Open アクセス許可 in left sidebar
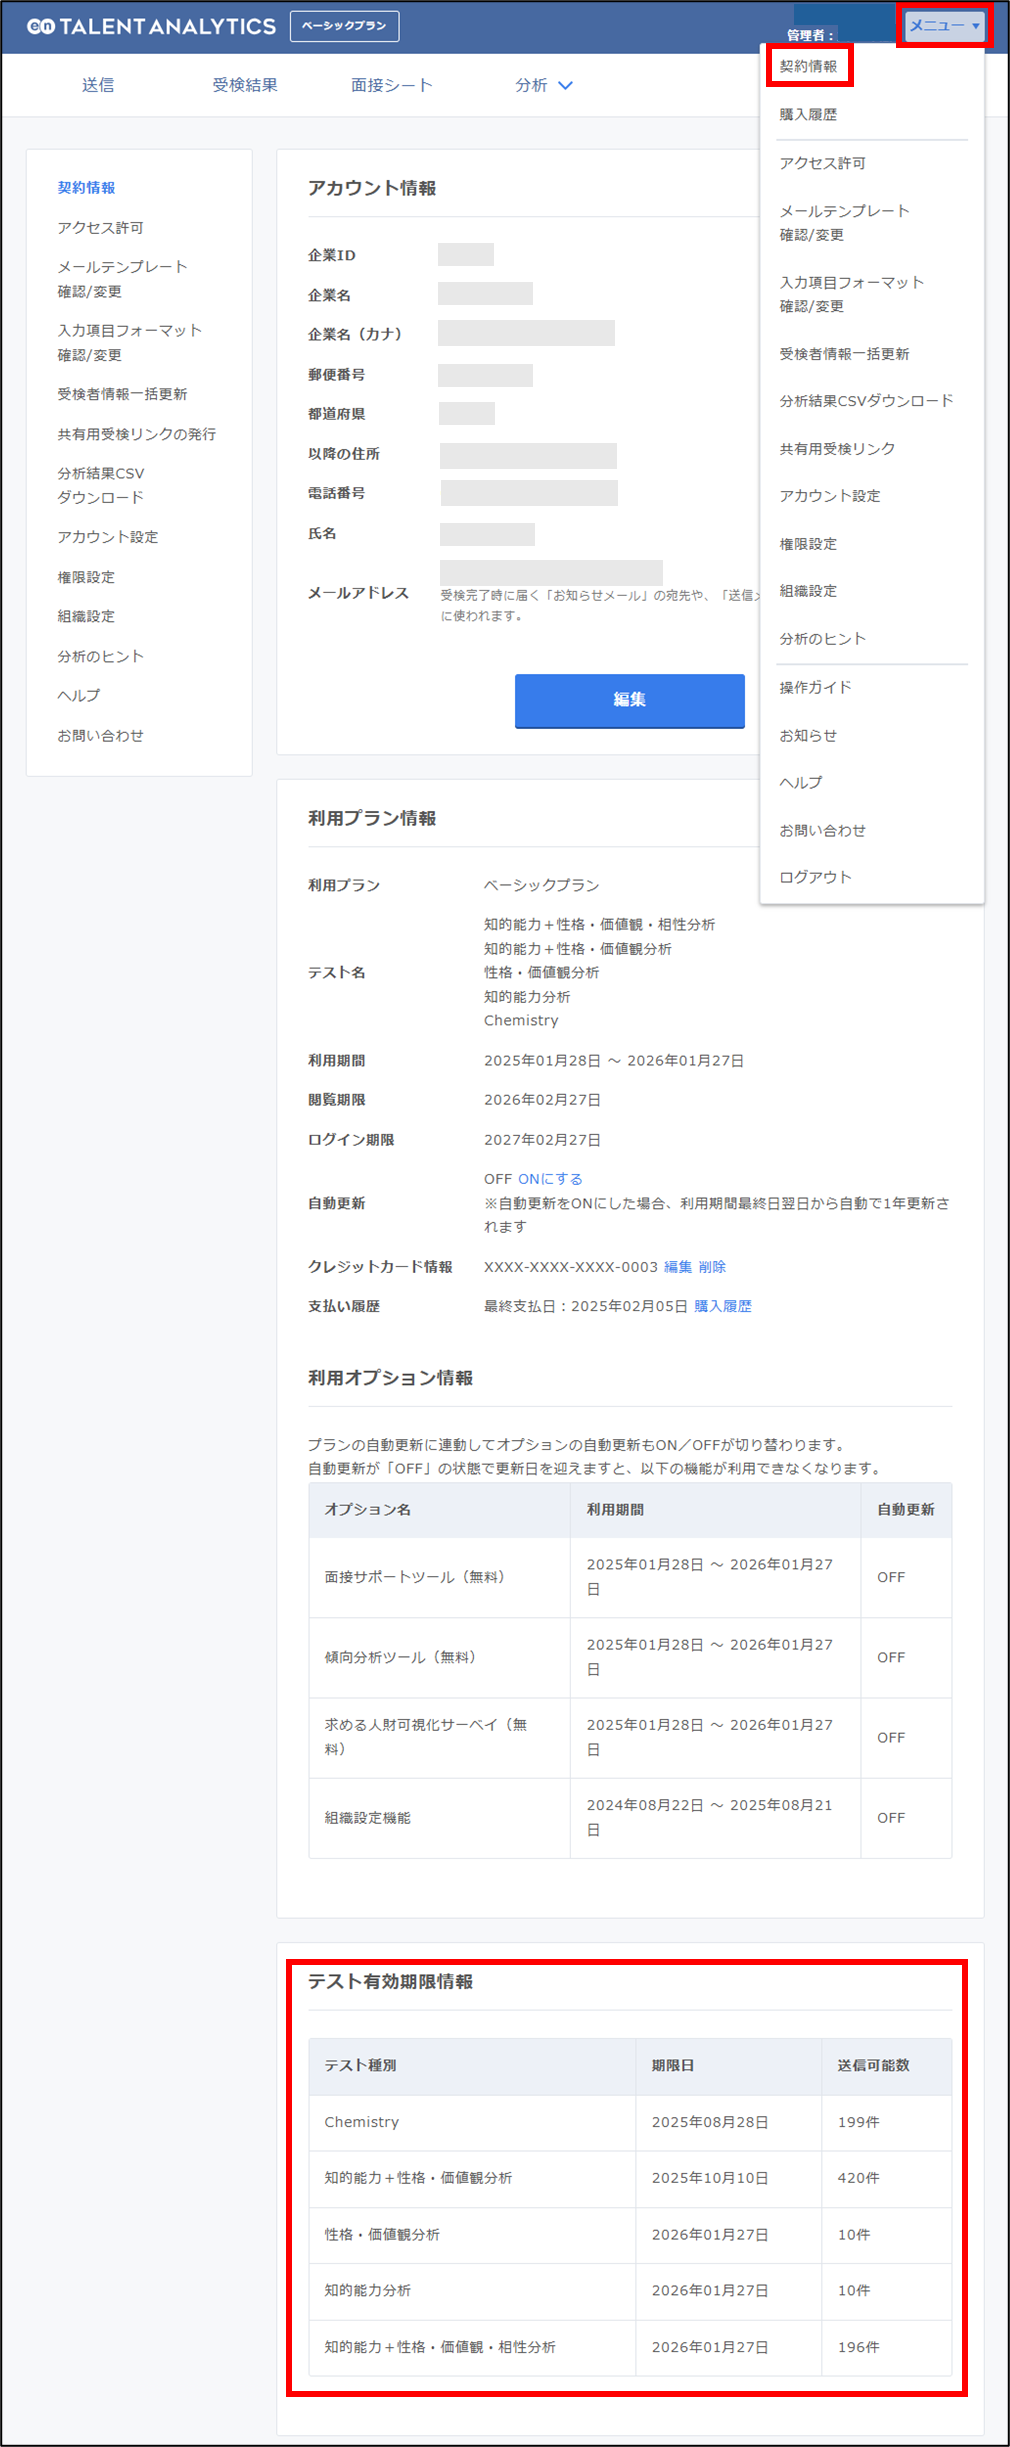Screen dimensions: 1010x2447 tap(100, 227)
